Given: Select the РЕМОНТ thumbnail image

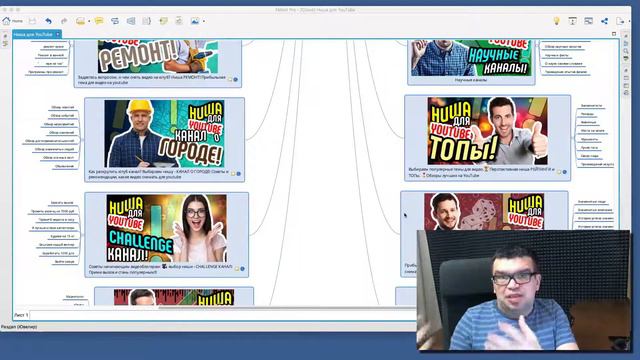Looking at the screenshot, I should click(x=158, y=56).
